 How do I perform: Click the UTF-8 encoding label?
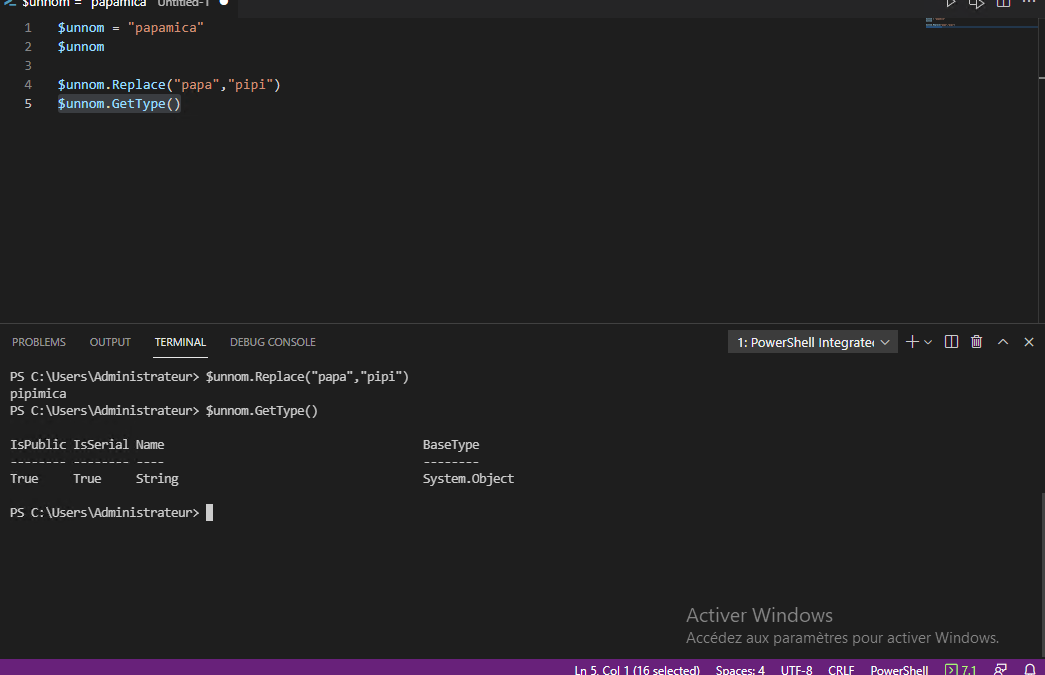[796, 669]
